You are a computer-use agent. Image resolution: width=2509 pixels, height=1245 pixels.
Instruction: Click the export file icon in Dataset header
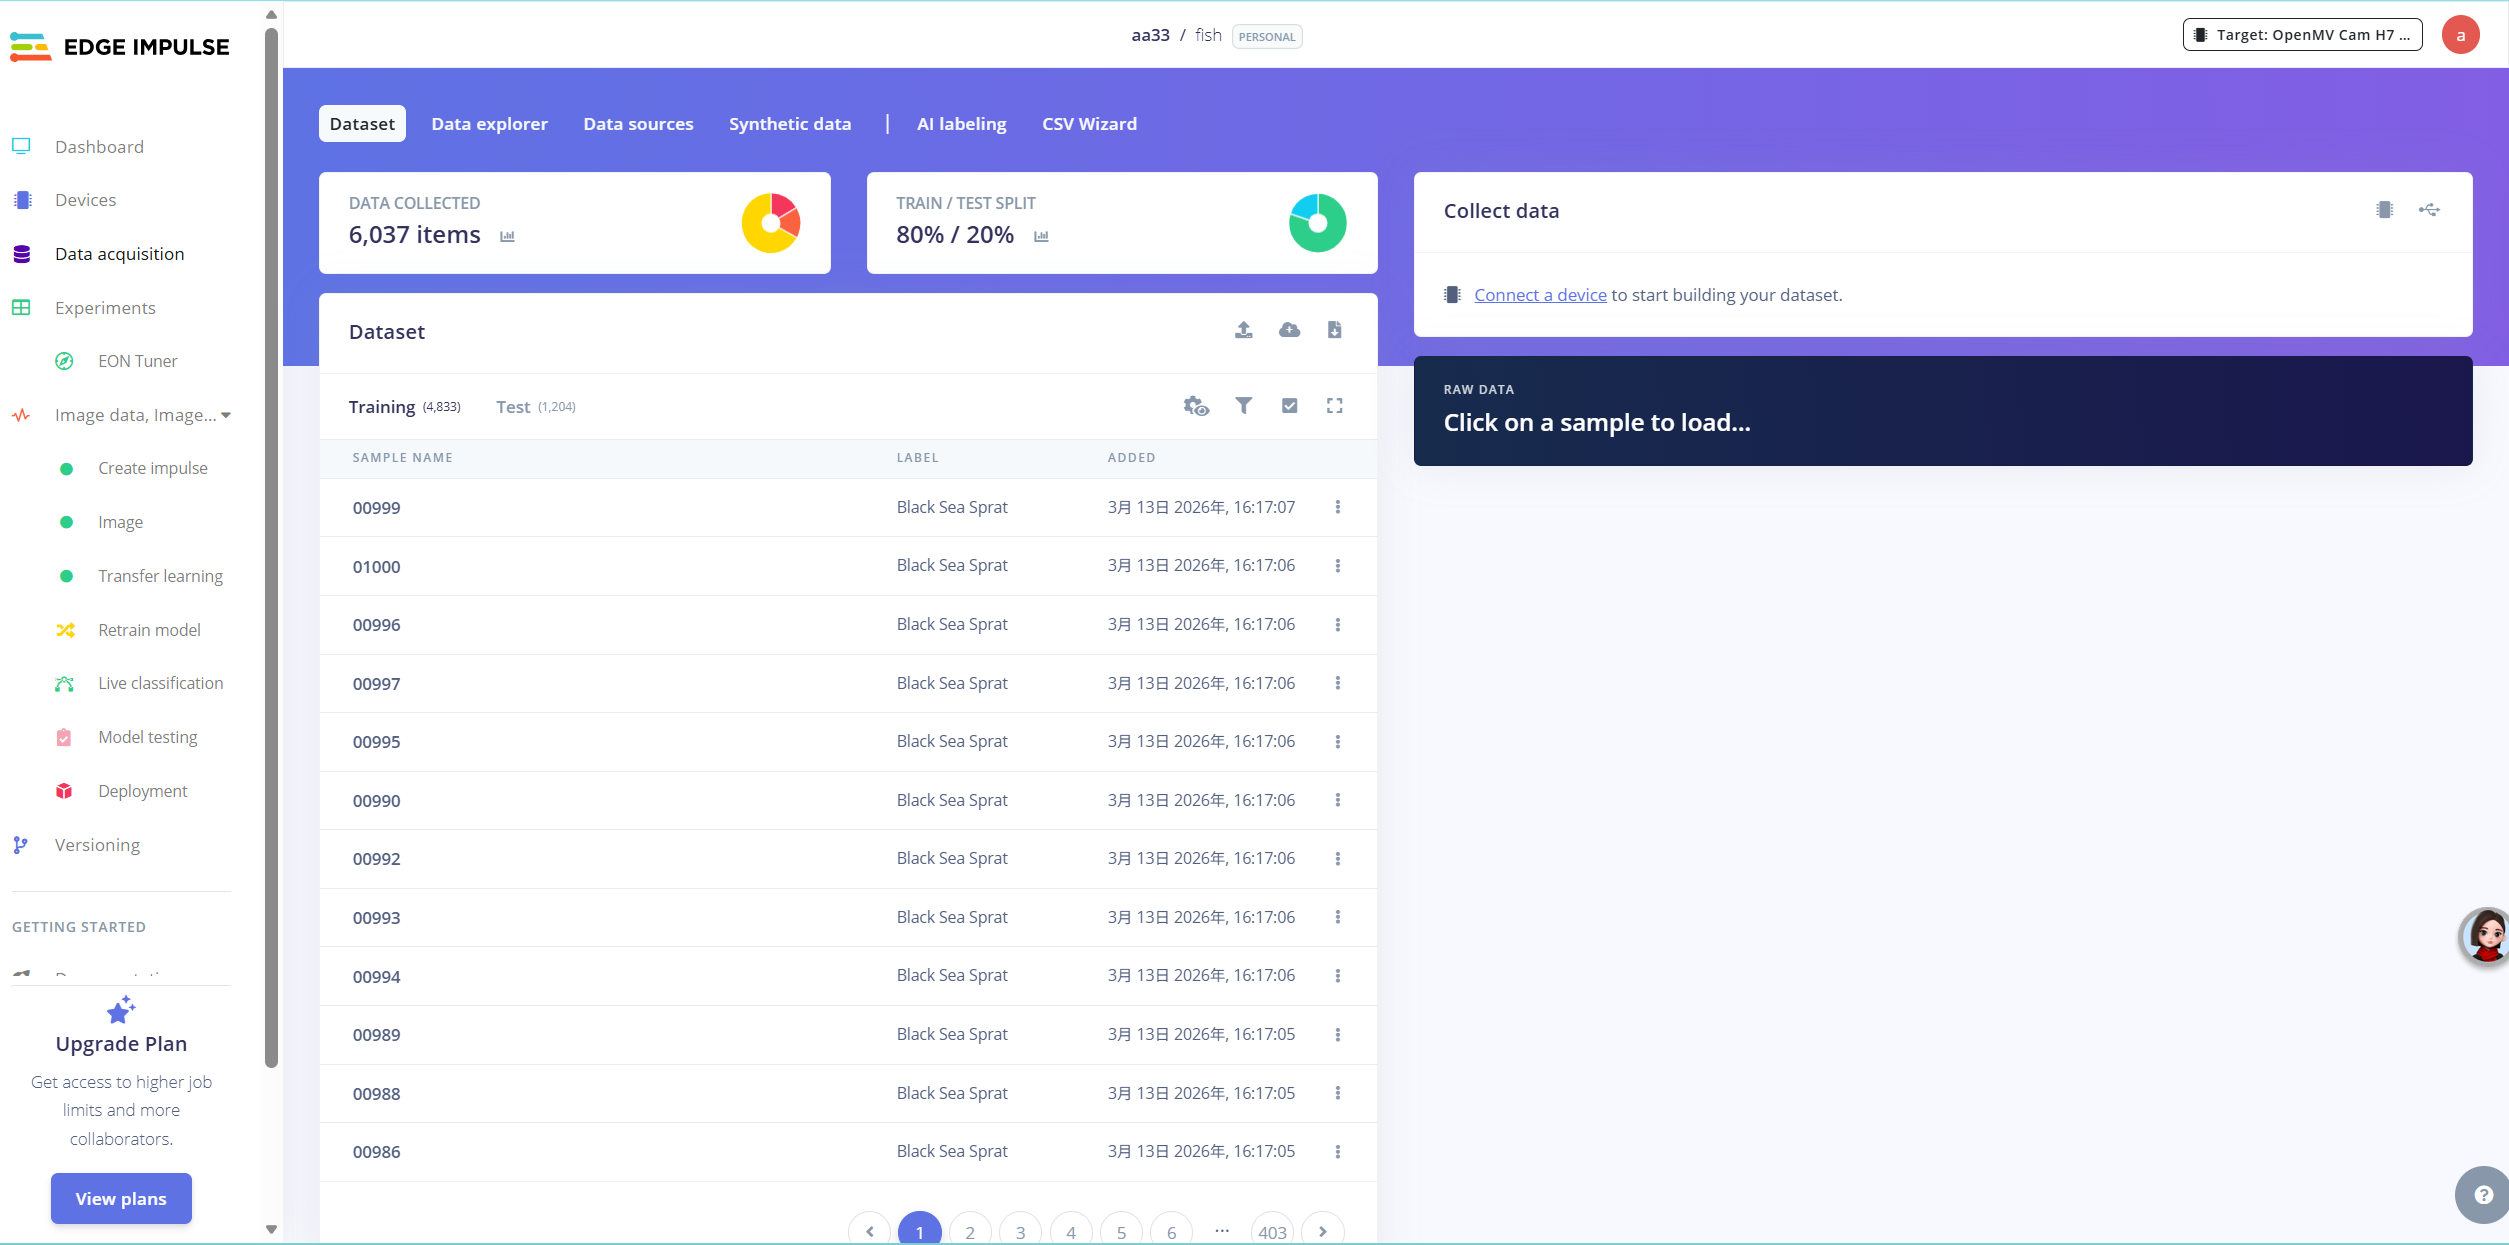coord(1334,330)
